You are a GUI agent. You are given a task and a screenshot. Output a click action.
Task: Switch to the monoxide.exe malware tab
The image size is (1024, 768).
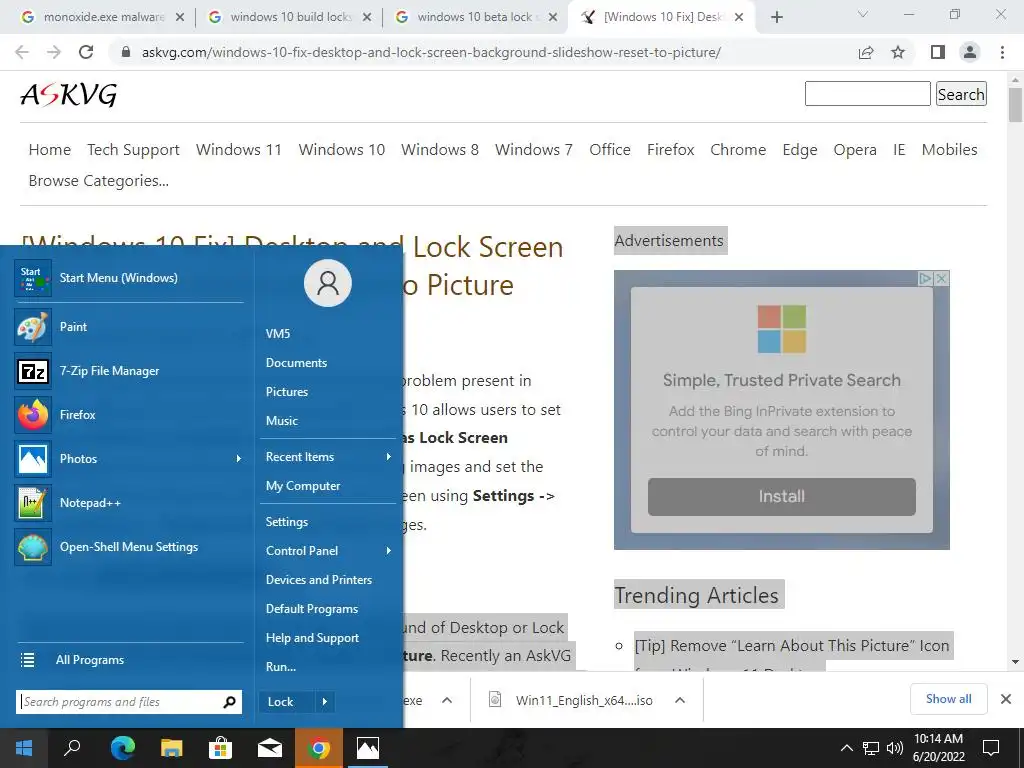(103, 17)
